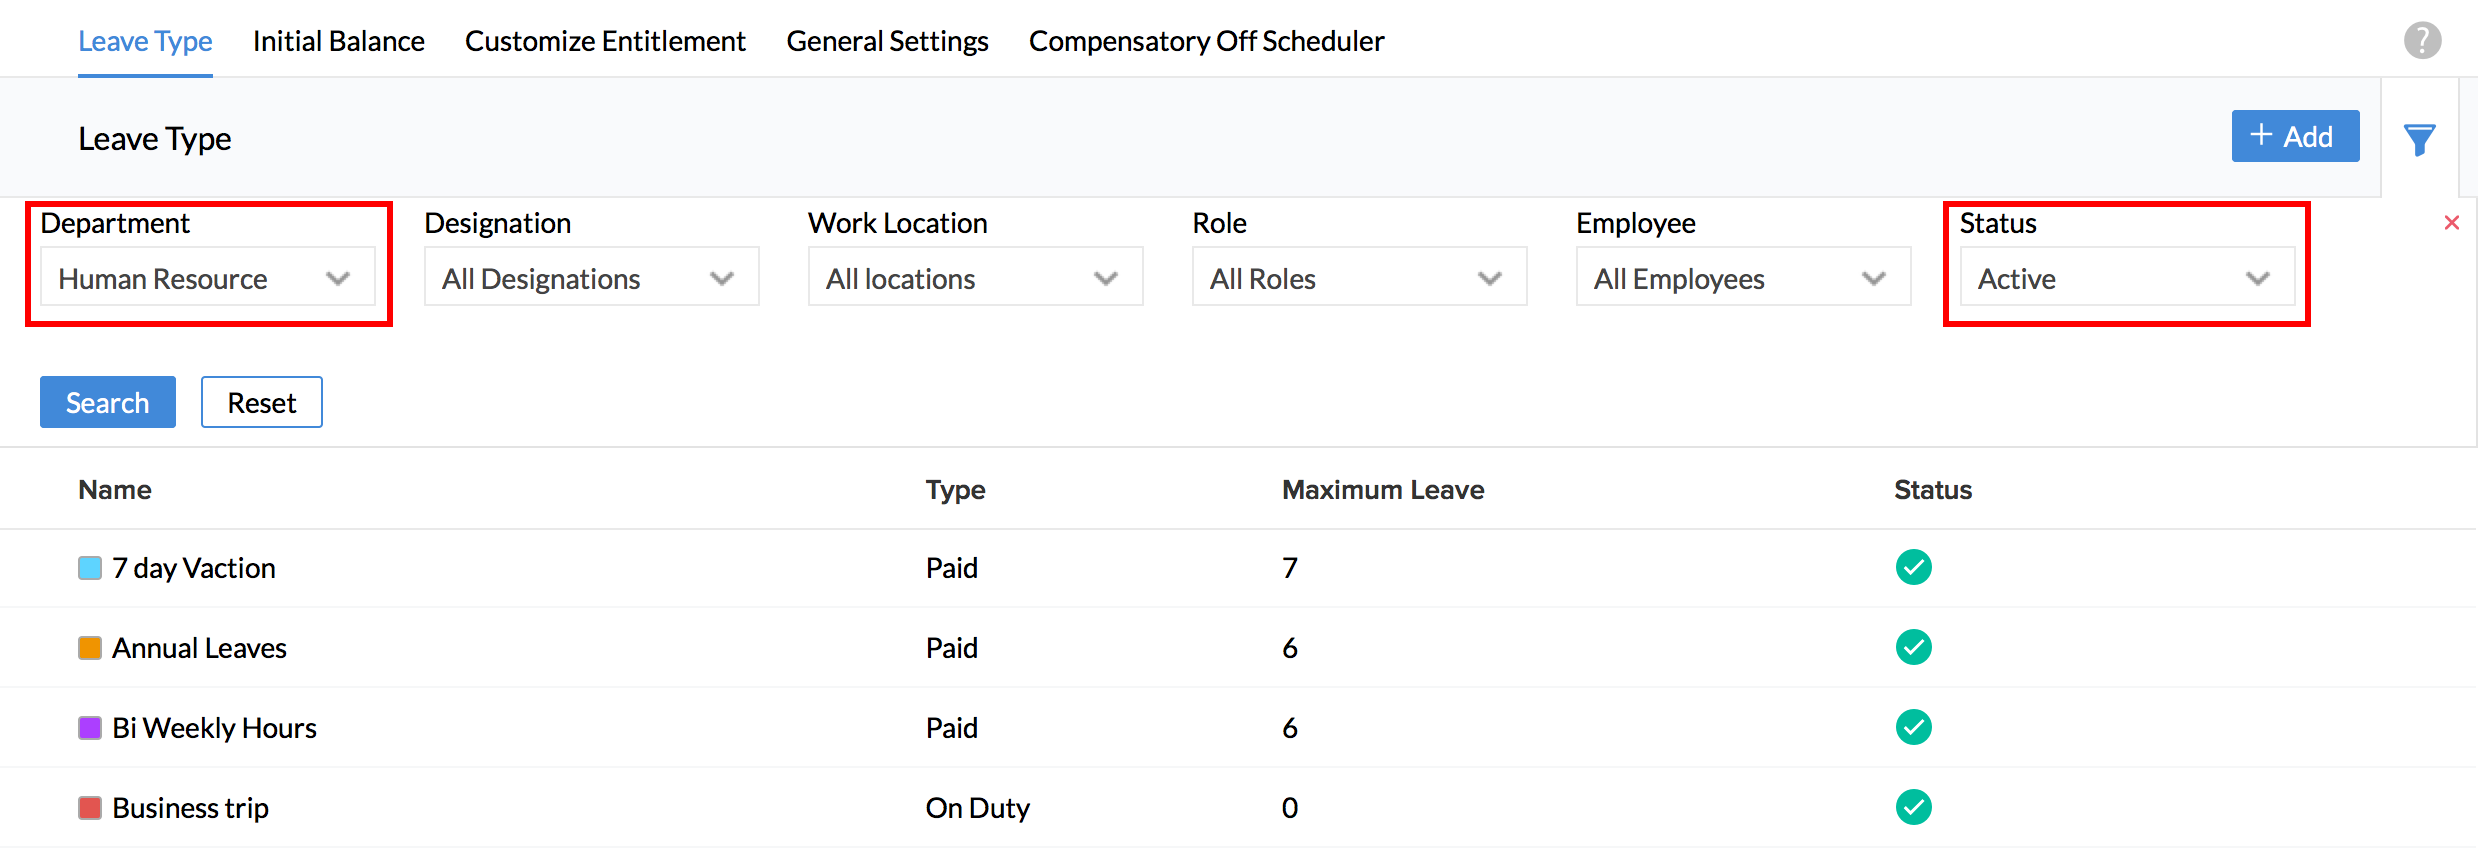Viewport: 2478px width, 848px height.
Task: Toggle the Annual Leaves active status
Action: tap(1913, 647)
